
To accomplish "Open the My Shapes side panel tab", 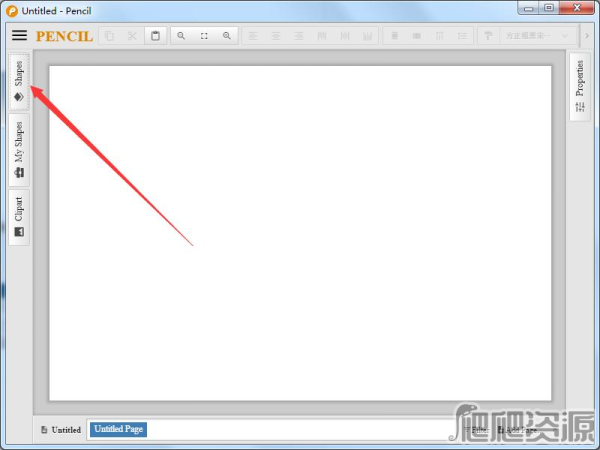I will (x=19, y=150).
